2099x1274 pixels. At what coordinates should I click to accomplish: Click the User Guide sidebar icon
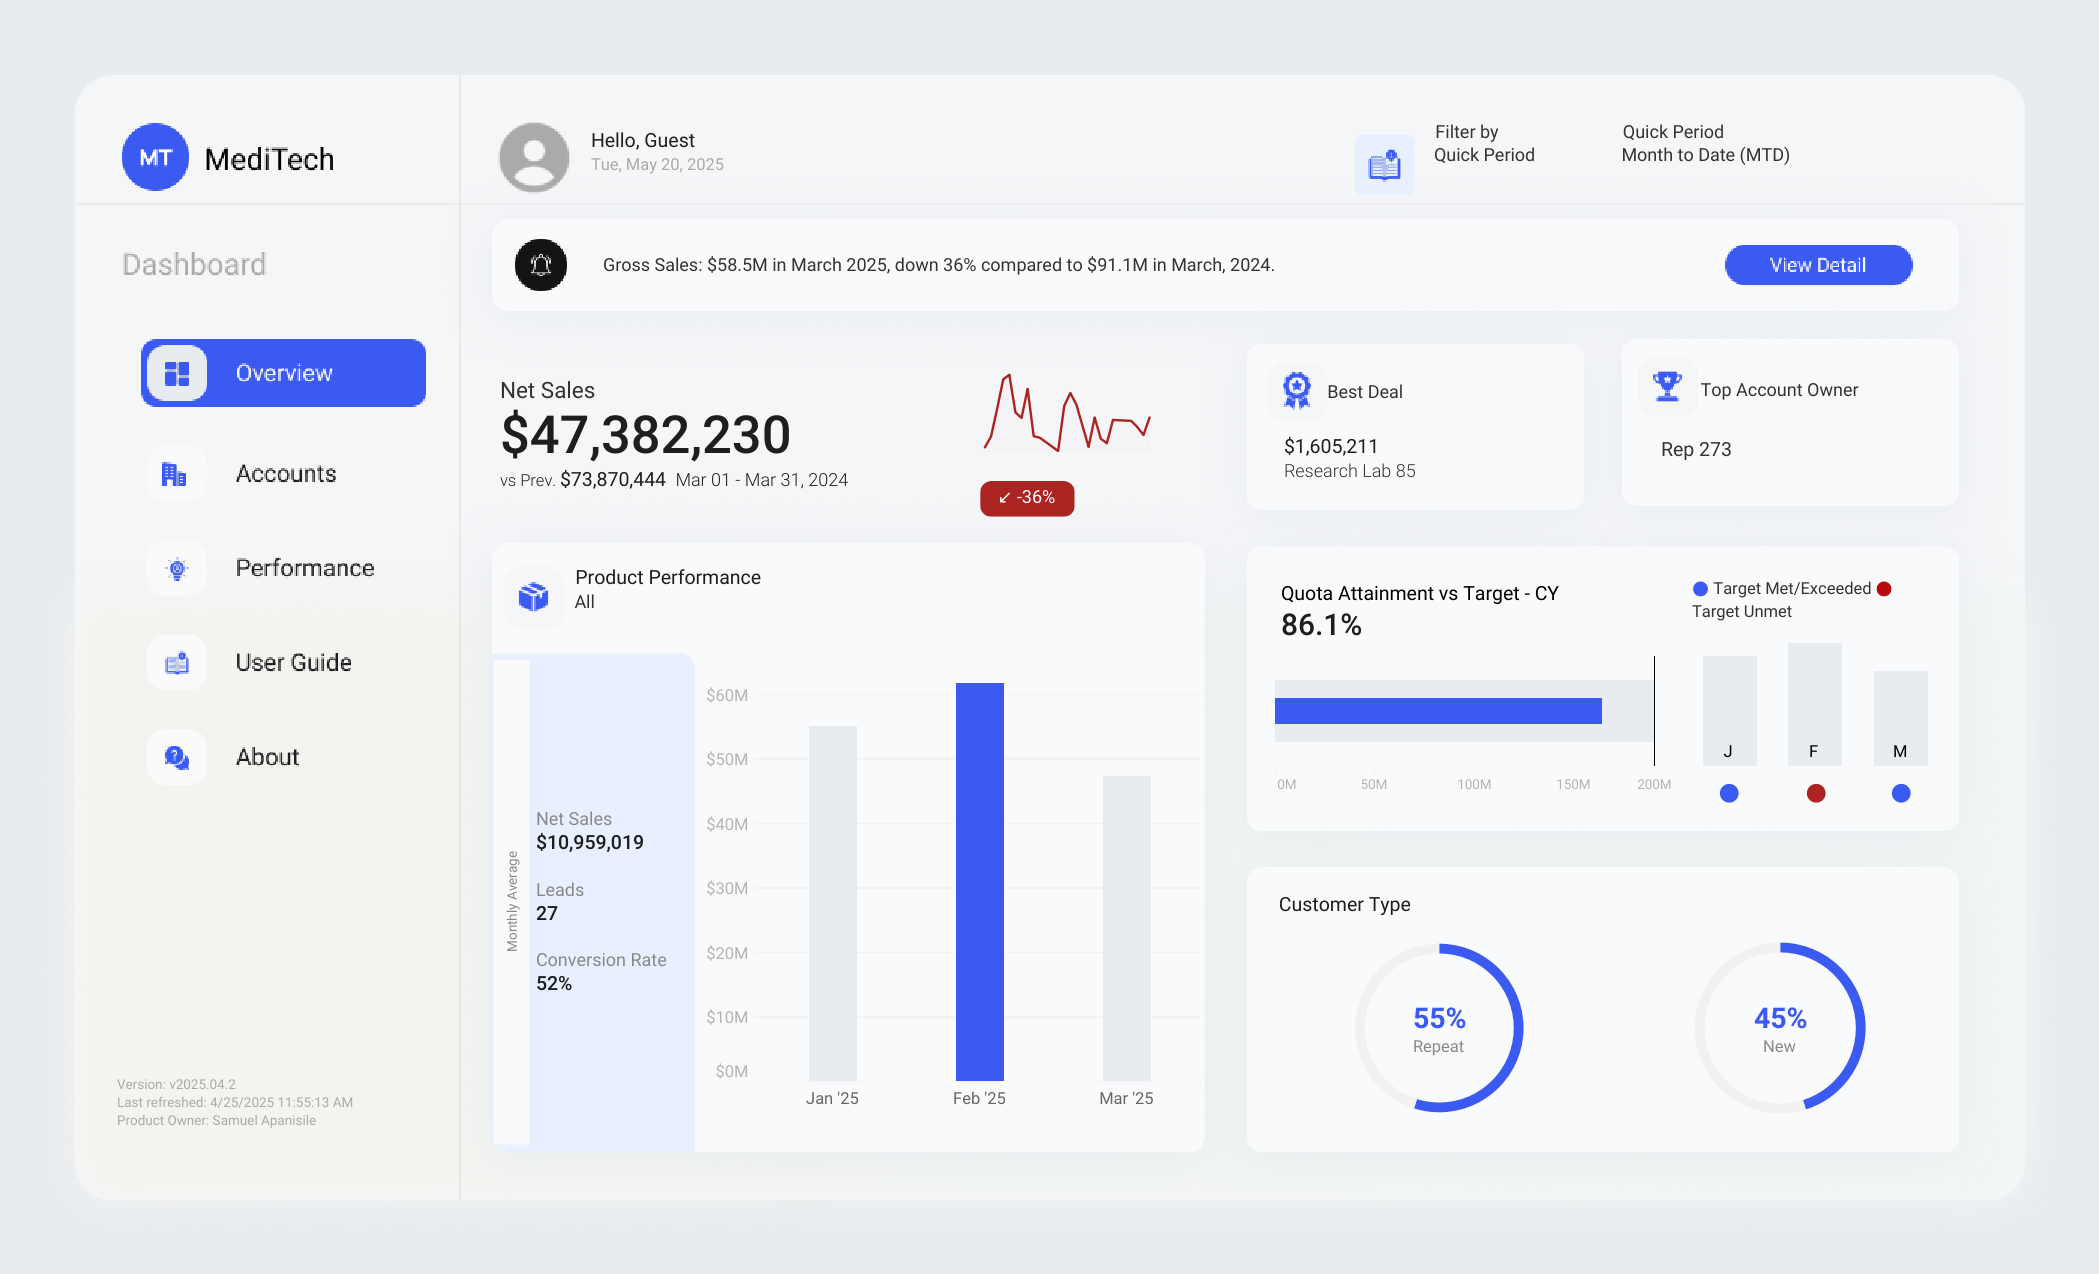176,663
